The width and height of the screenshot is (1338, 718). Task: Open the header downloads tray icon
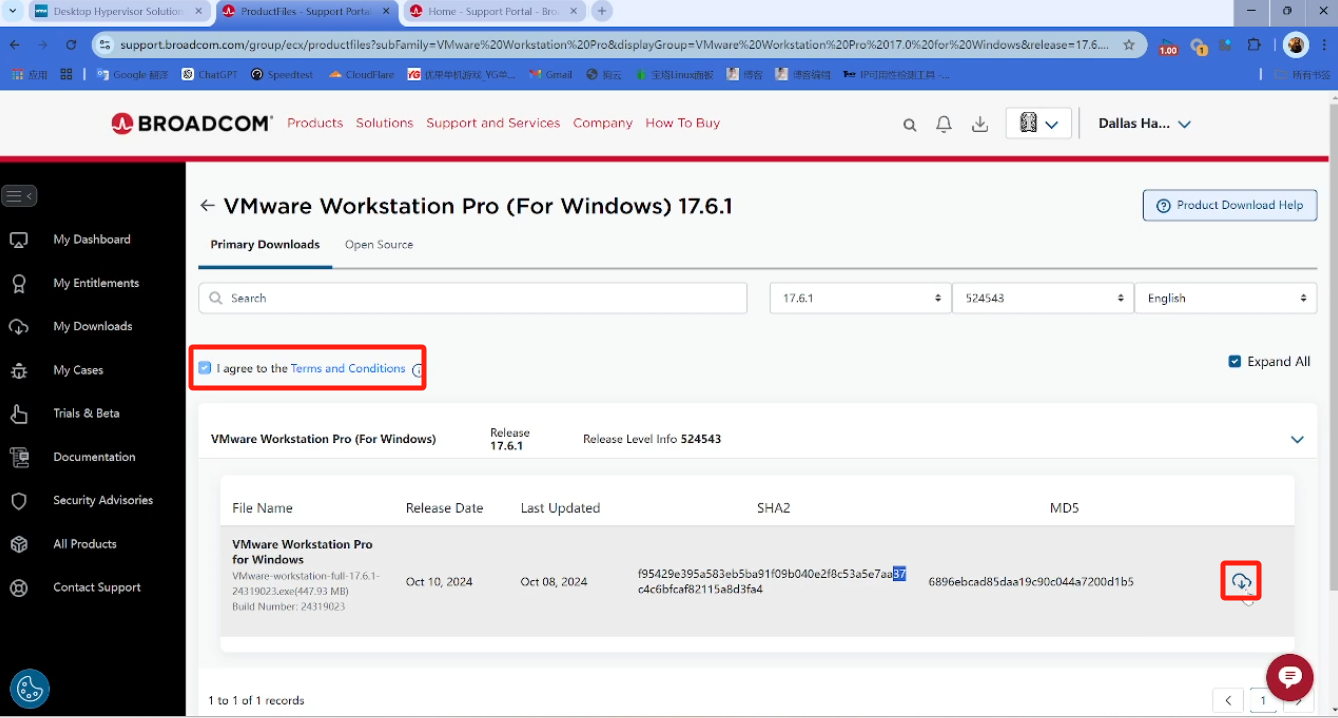[x=980, y=124]
